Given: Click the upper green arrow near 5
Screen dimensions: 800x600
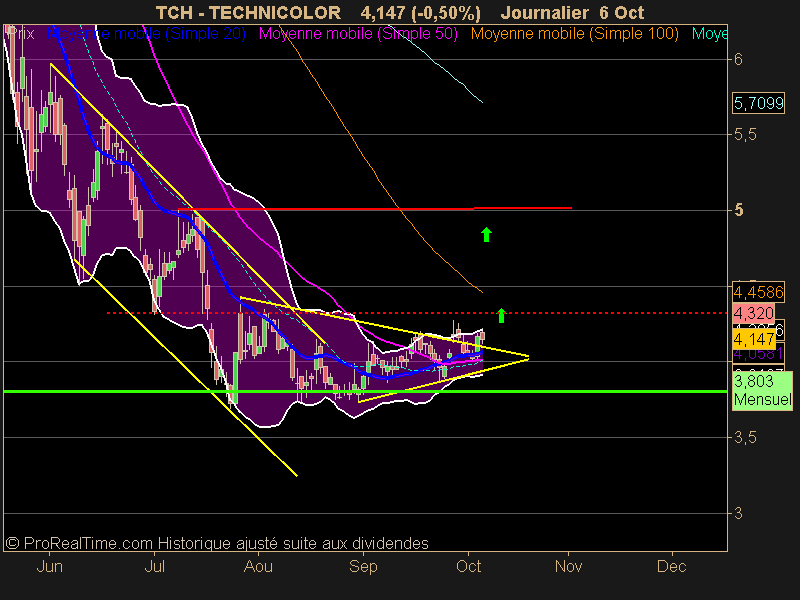Looking at the screenshot, I should 486,234.
